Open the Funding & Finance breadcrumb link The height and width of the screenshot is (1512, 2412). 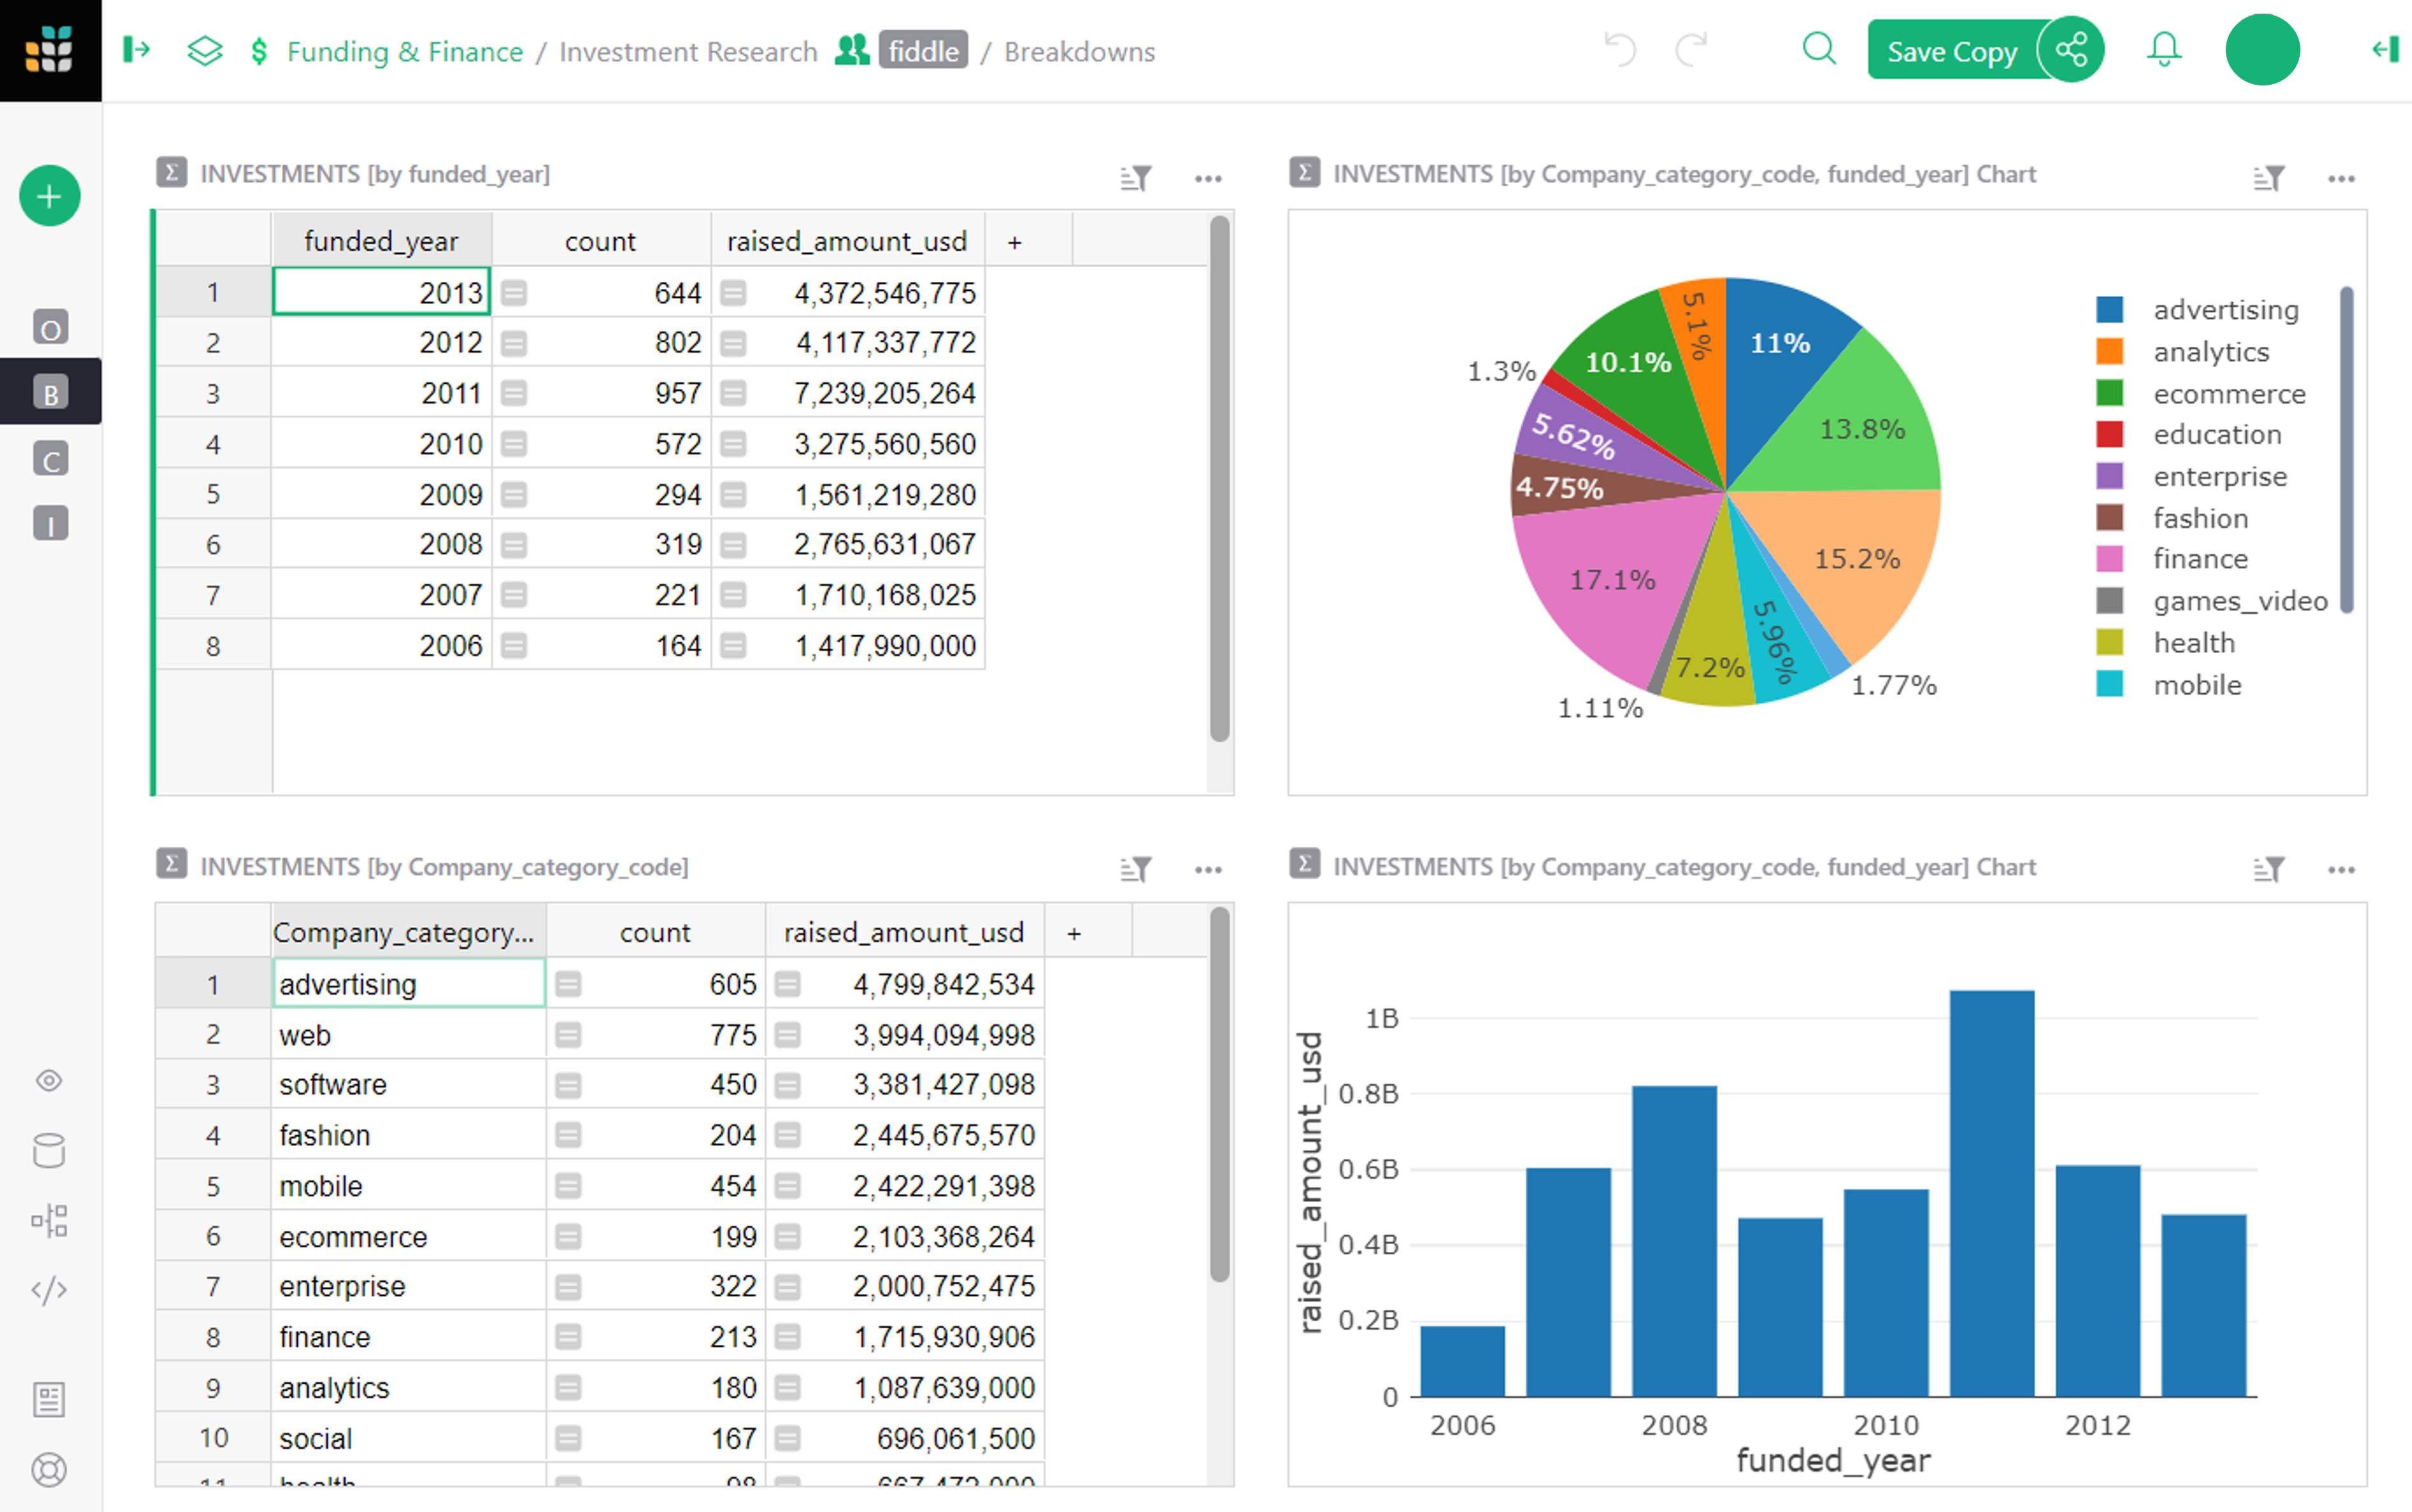404,51
